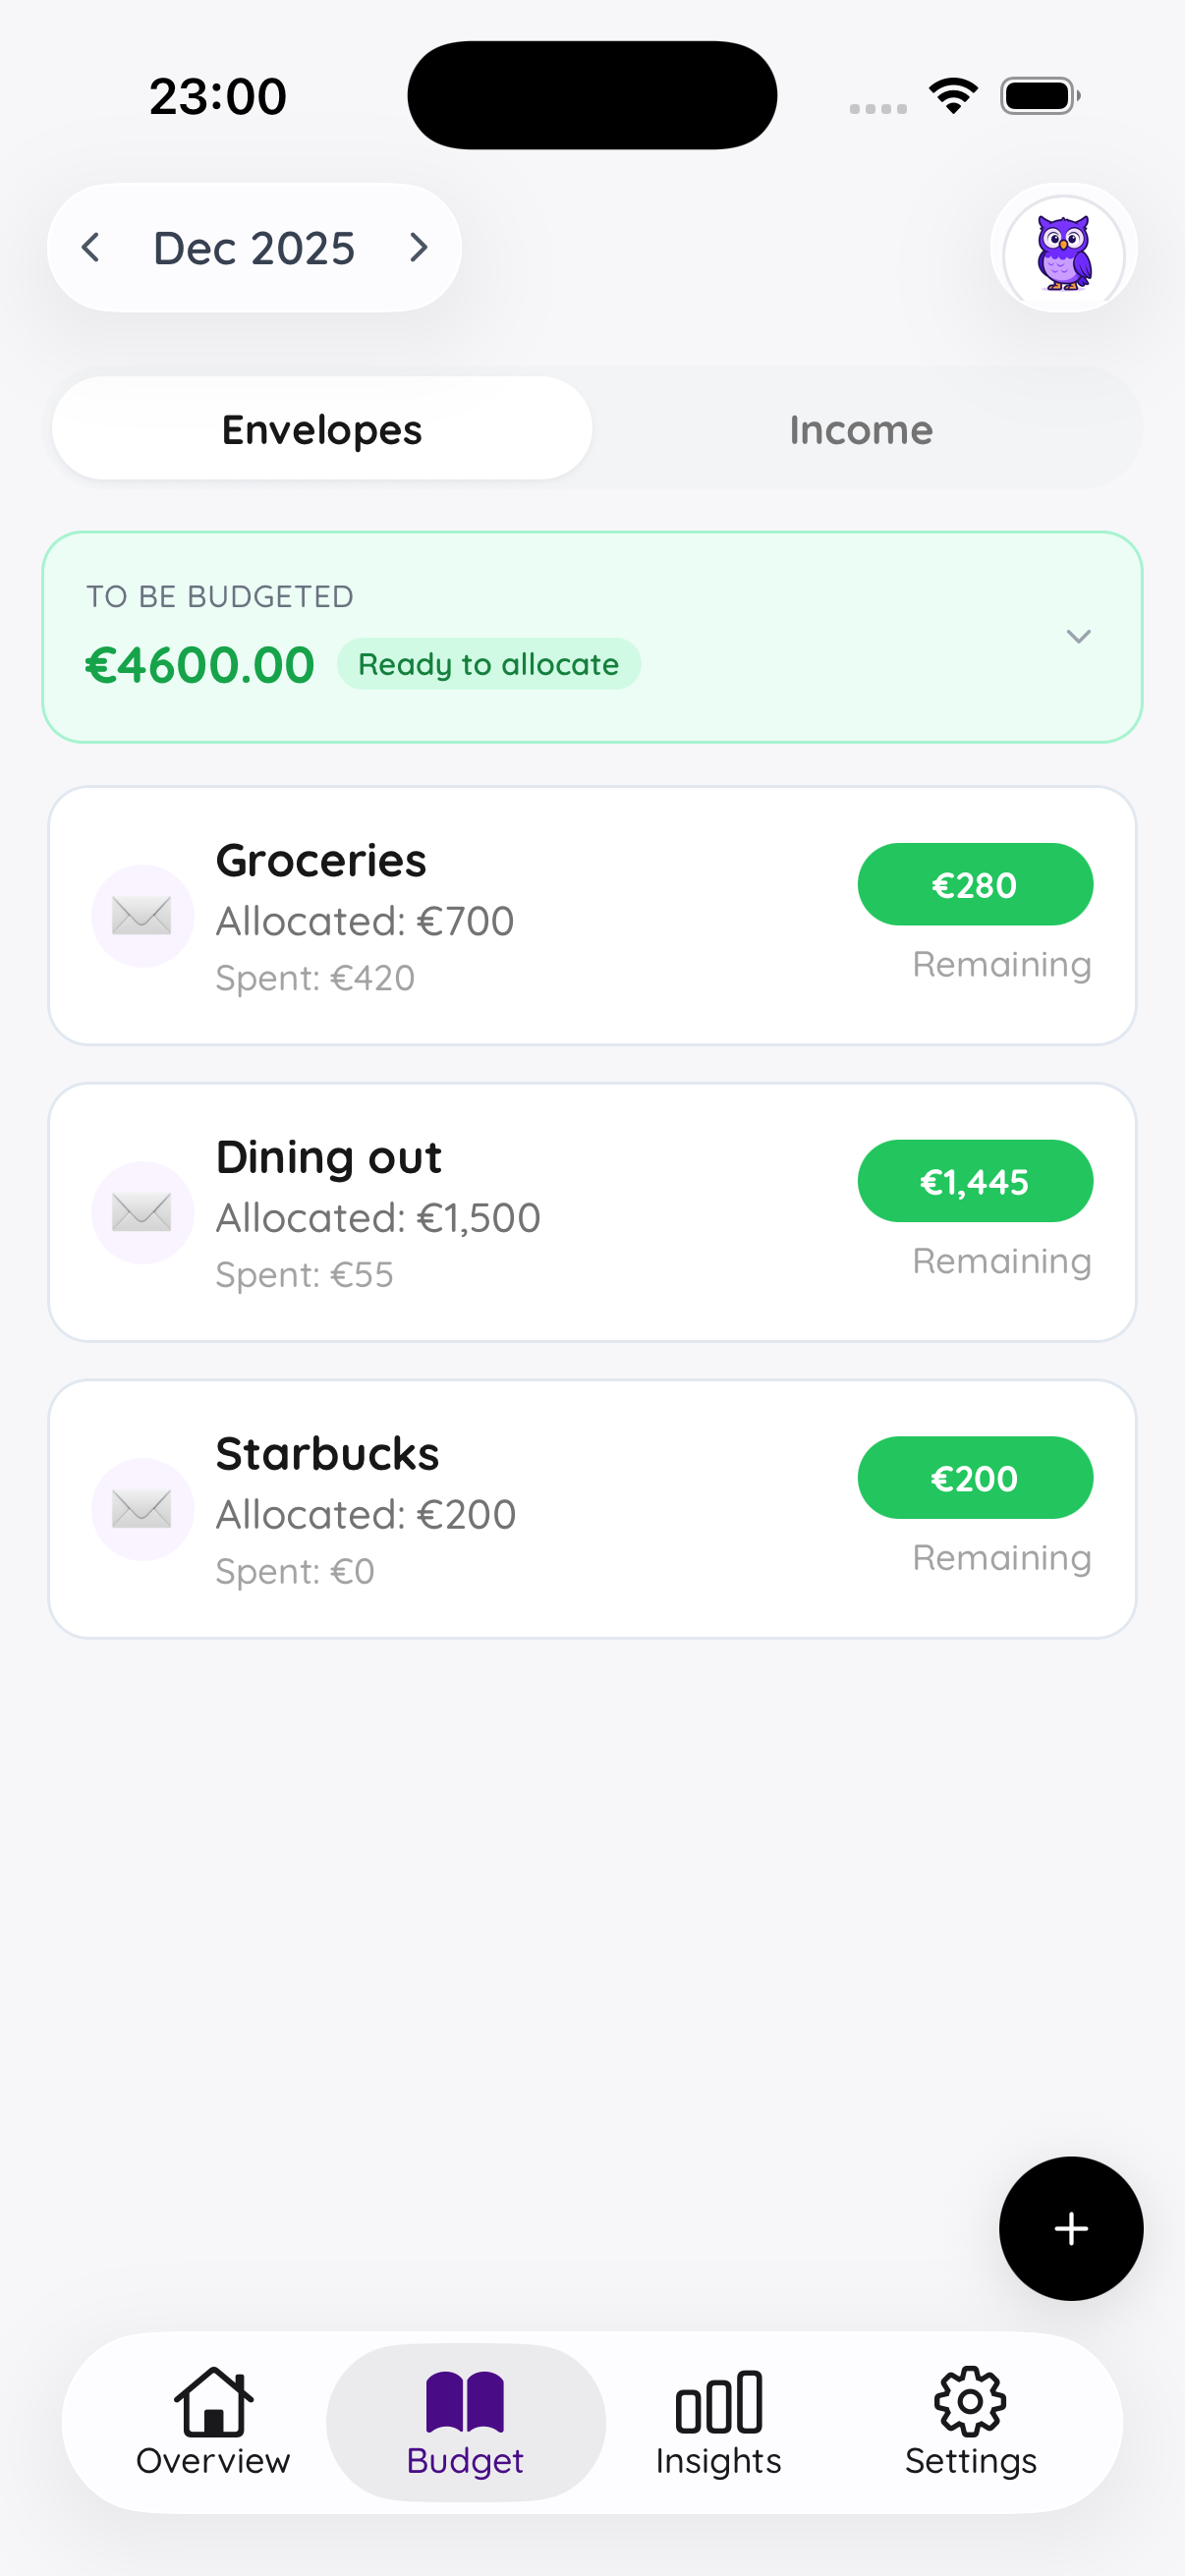The width and height of the screenshot is (1185, 2576).
Task: Tap the Starbucks envelope icon
Action: [x=142, y=1508]
